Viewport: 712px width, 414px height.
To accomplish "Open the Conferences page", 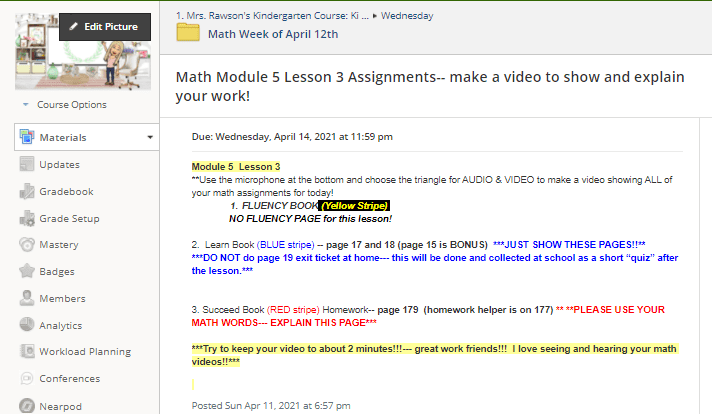I will (69, 379).
